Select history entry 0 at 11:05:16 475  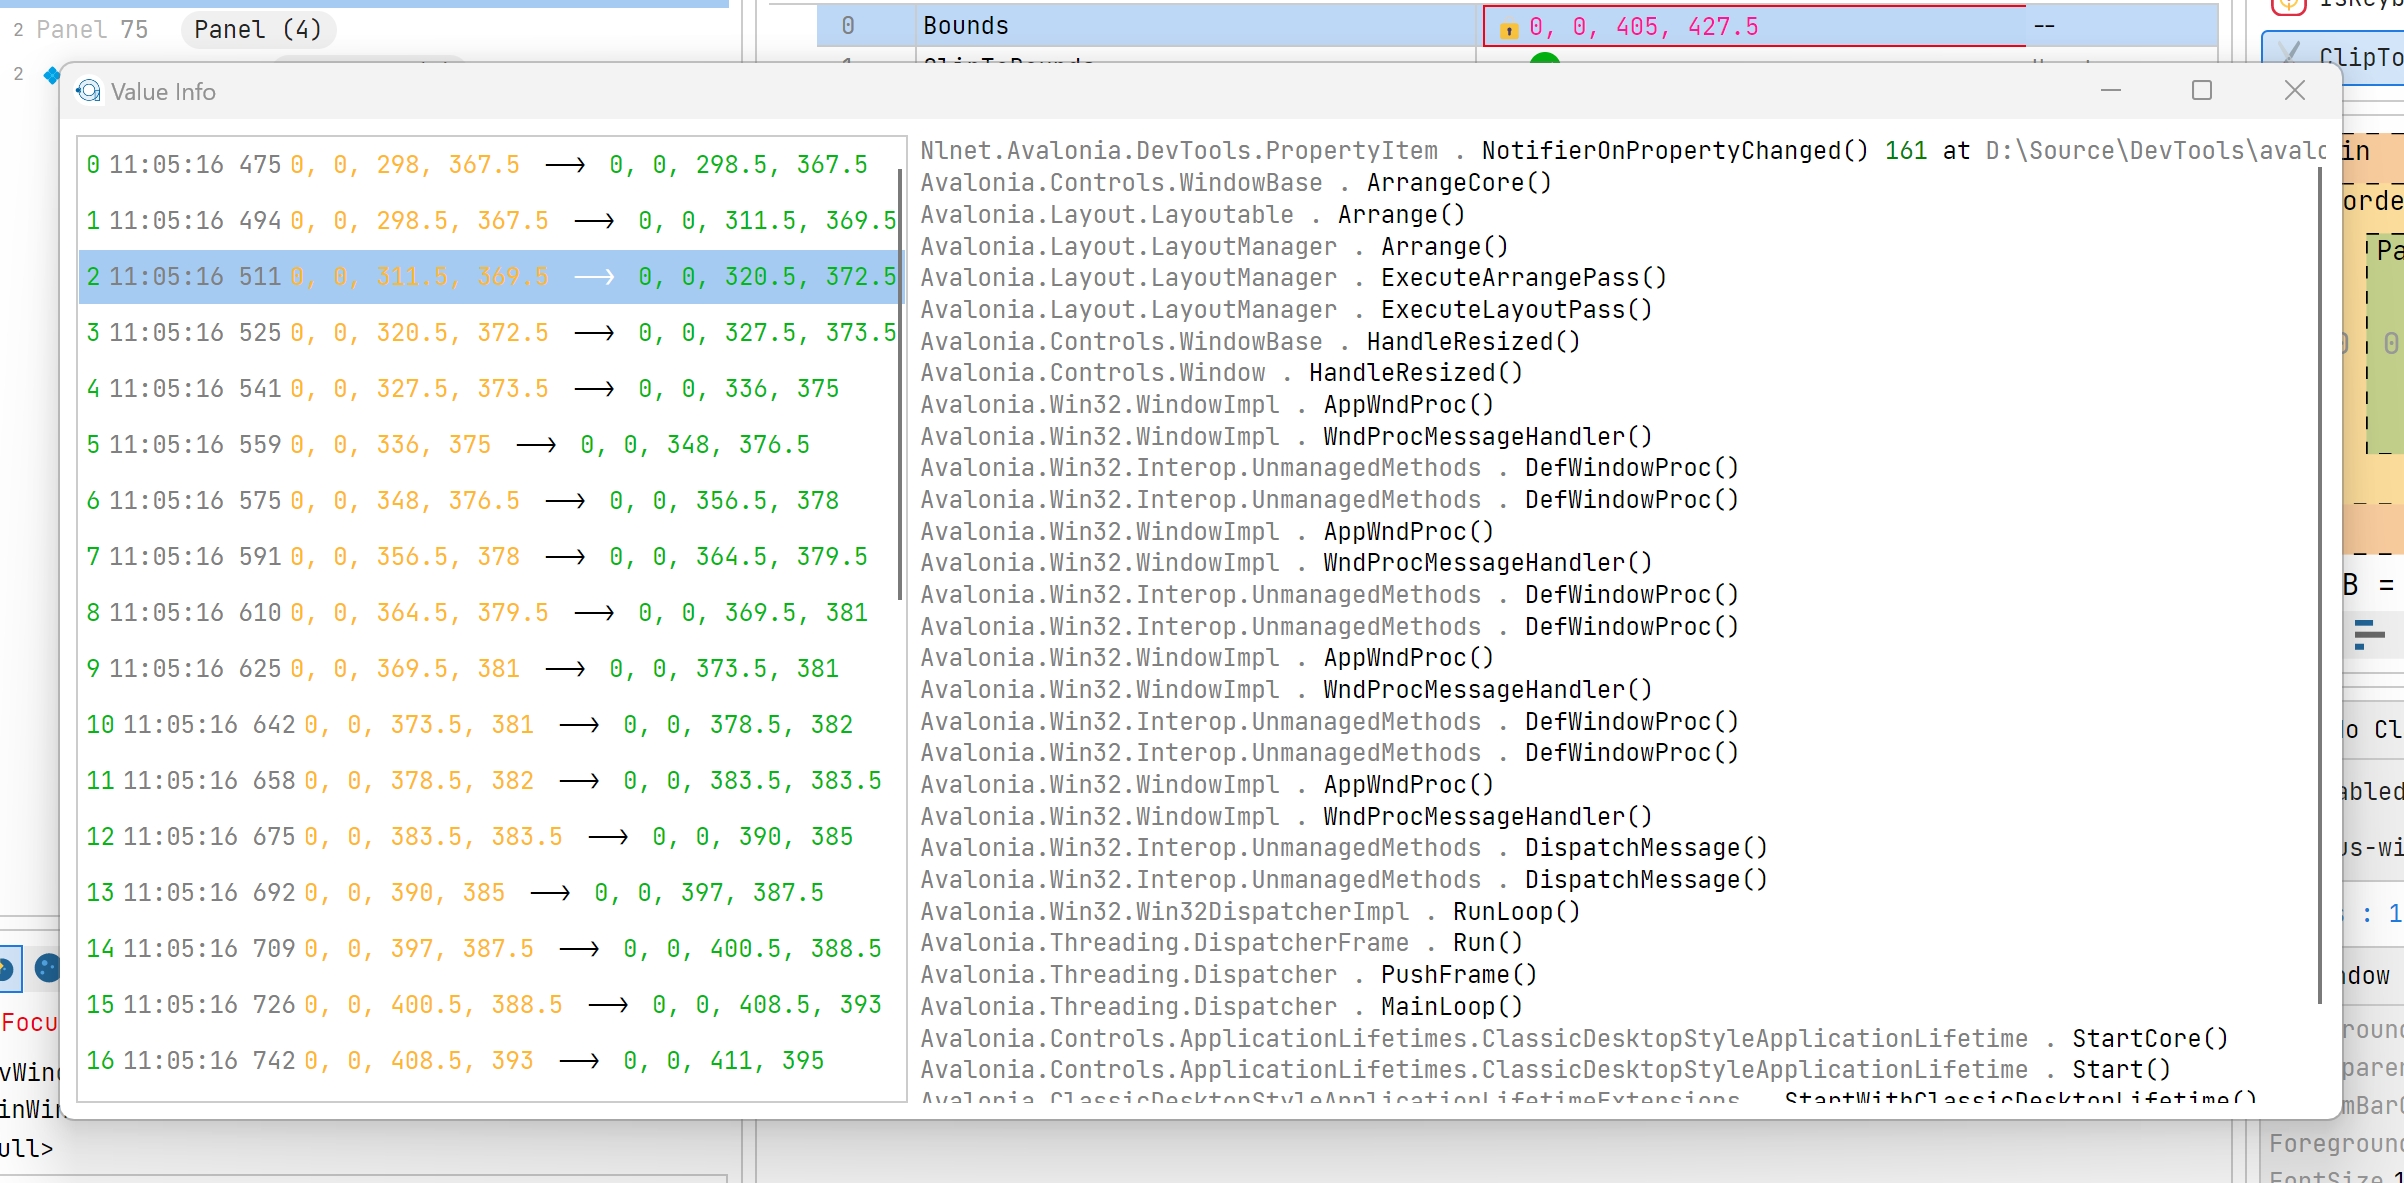[x=491, y=164]
